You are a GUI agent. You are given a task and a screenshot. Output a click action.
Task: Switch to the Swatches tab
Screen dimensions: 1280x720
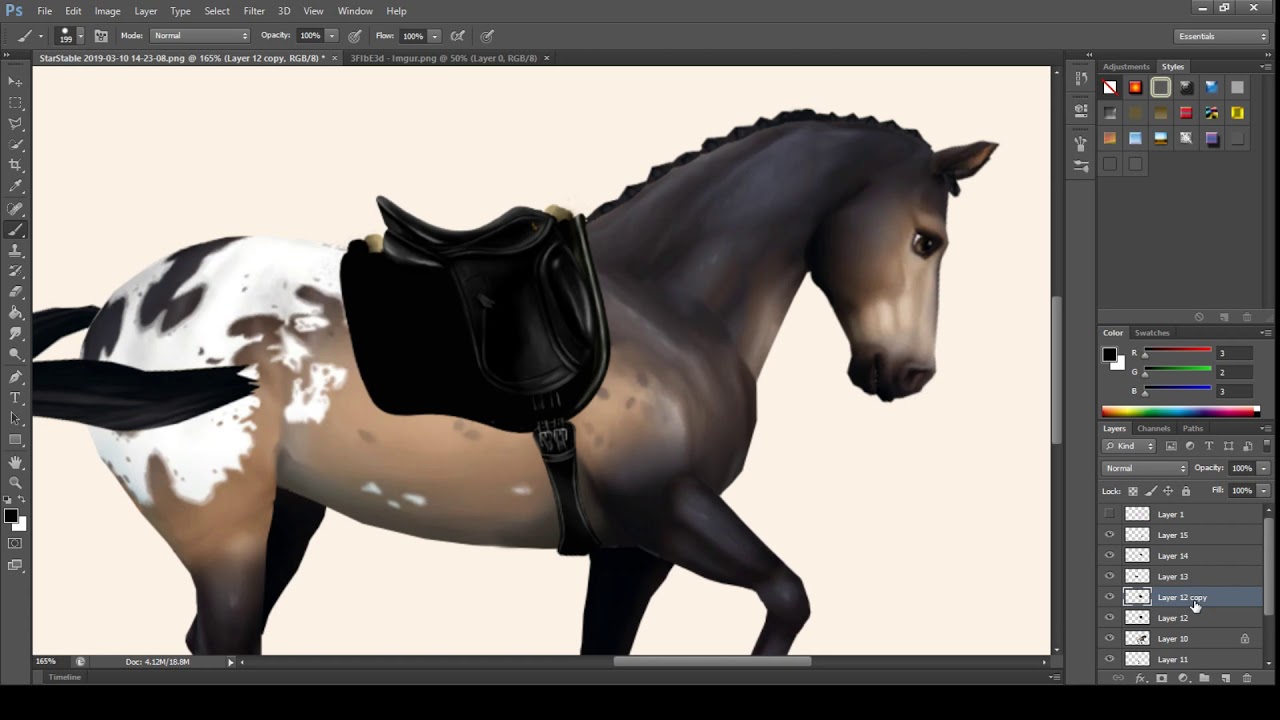pyautogui.click(x=1152, y=333)
